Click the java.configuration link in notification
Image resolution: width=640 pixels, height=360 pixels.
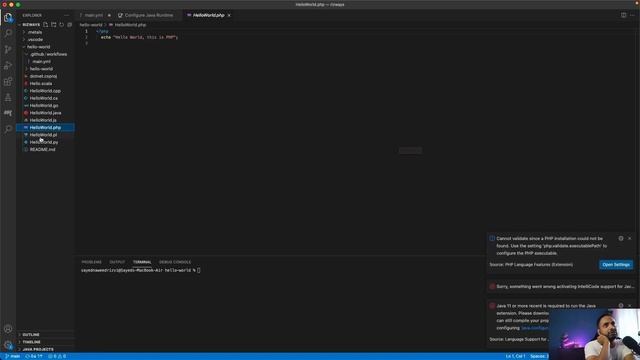coord(535,328)
